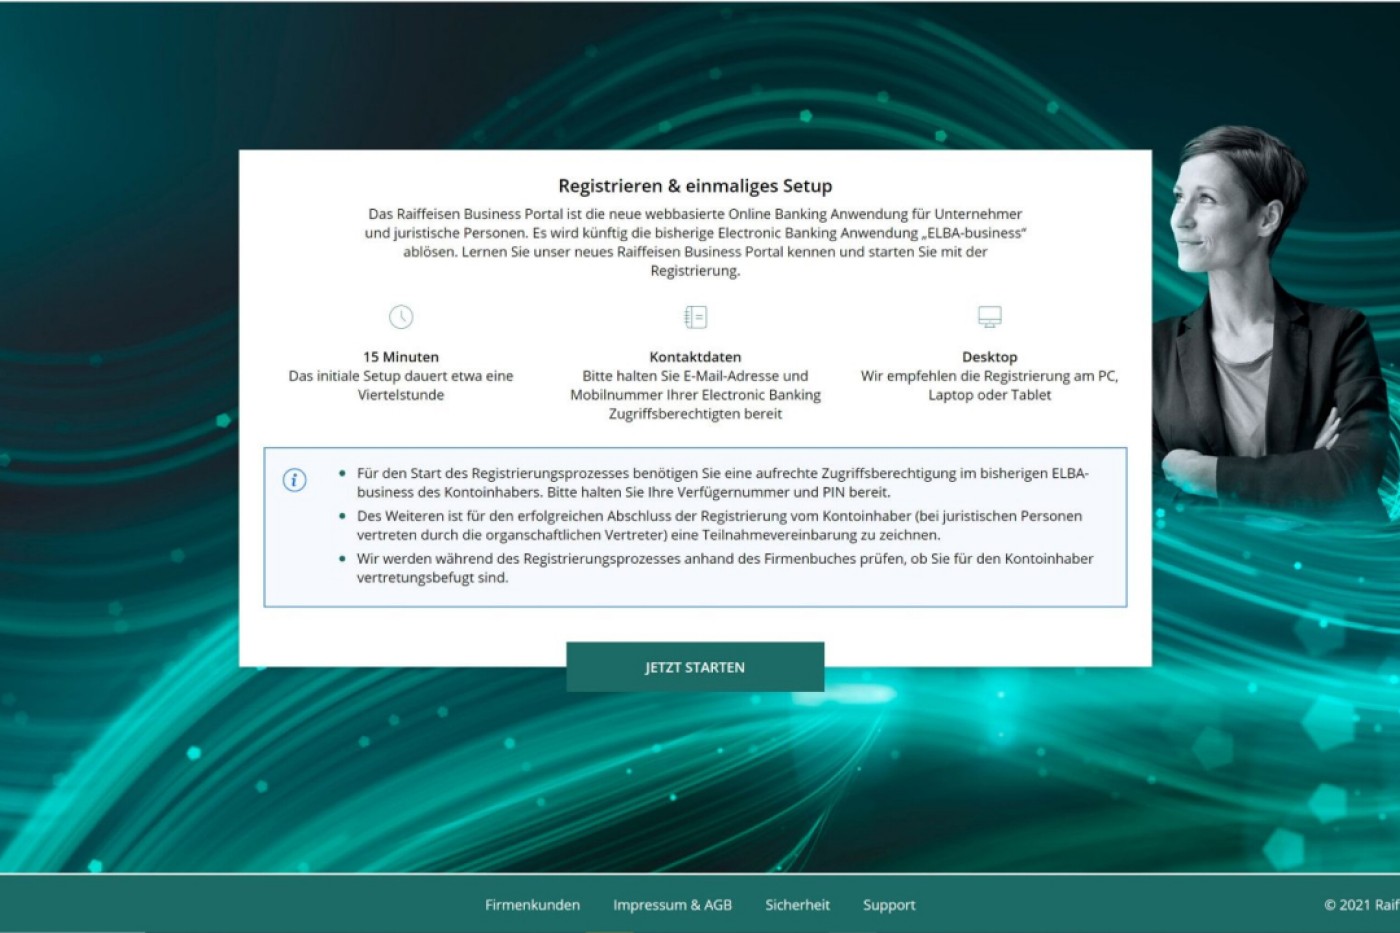Image resolution: width=1400 pixels, height=933 pixels.
Task: Select the '15 Minuten' label
Action: point(400,357)
